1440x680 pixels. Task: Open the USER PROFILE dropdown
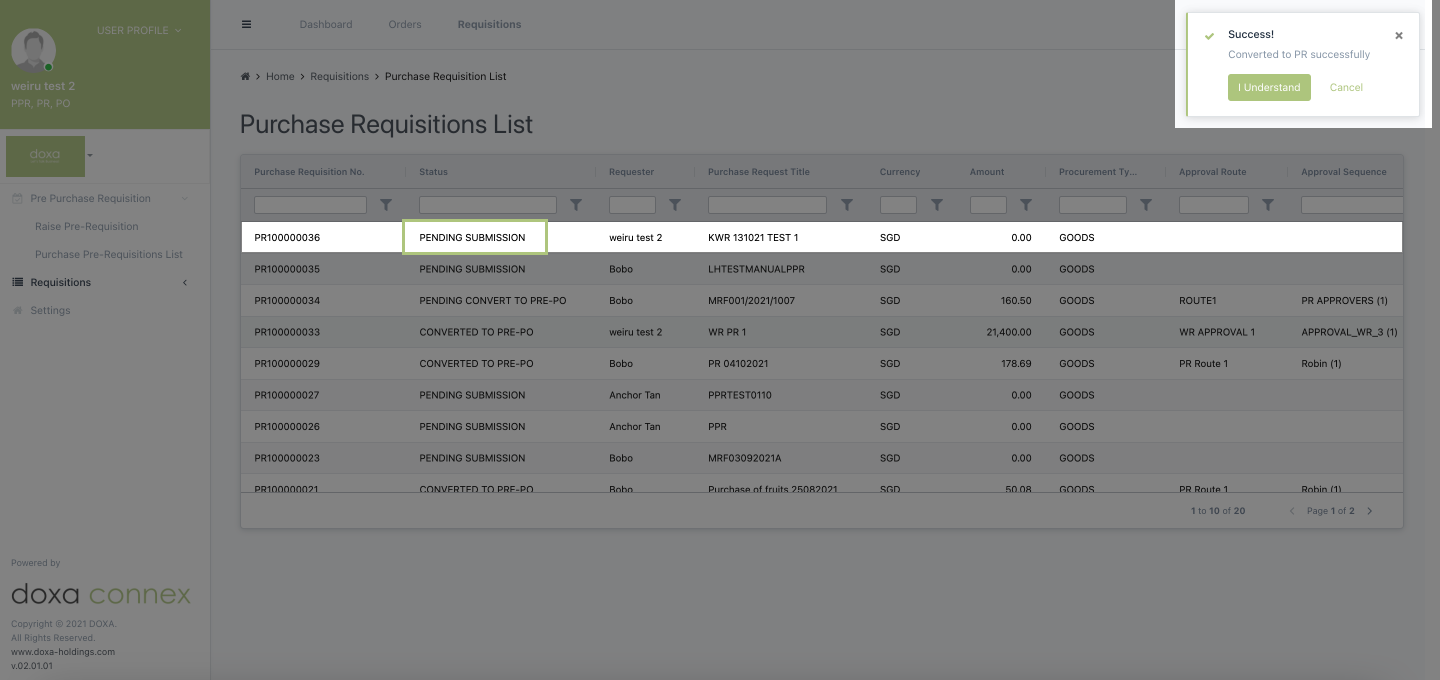click(139, 31)
